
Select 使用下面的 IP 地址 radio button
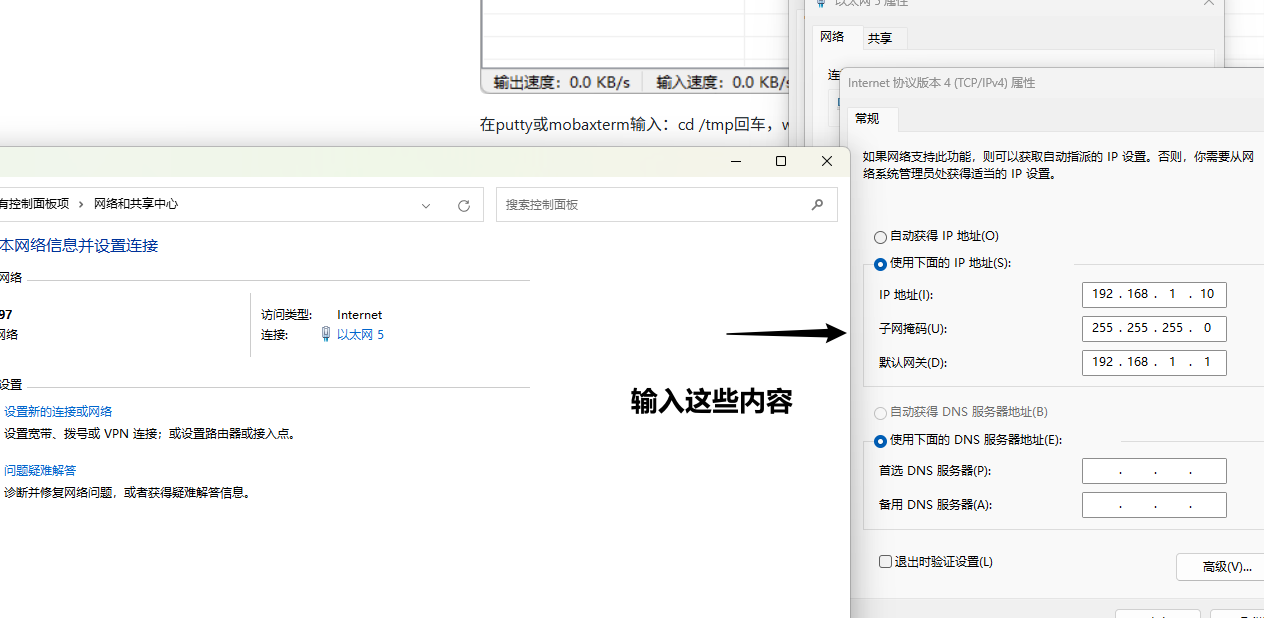coord(880,264)
